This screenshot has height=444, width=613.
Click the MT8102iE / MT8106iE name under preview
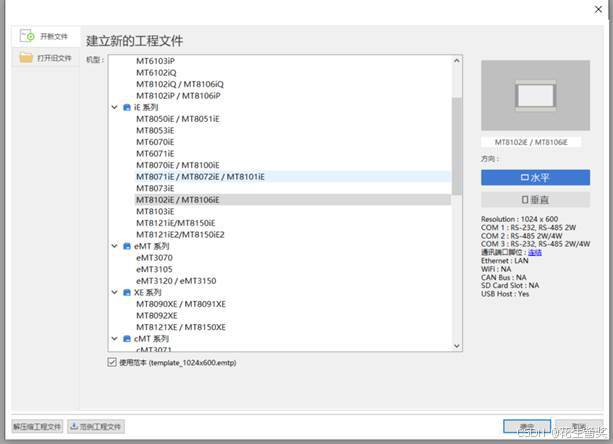click(x=531, y=142)
